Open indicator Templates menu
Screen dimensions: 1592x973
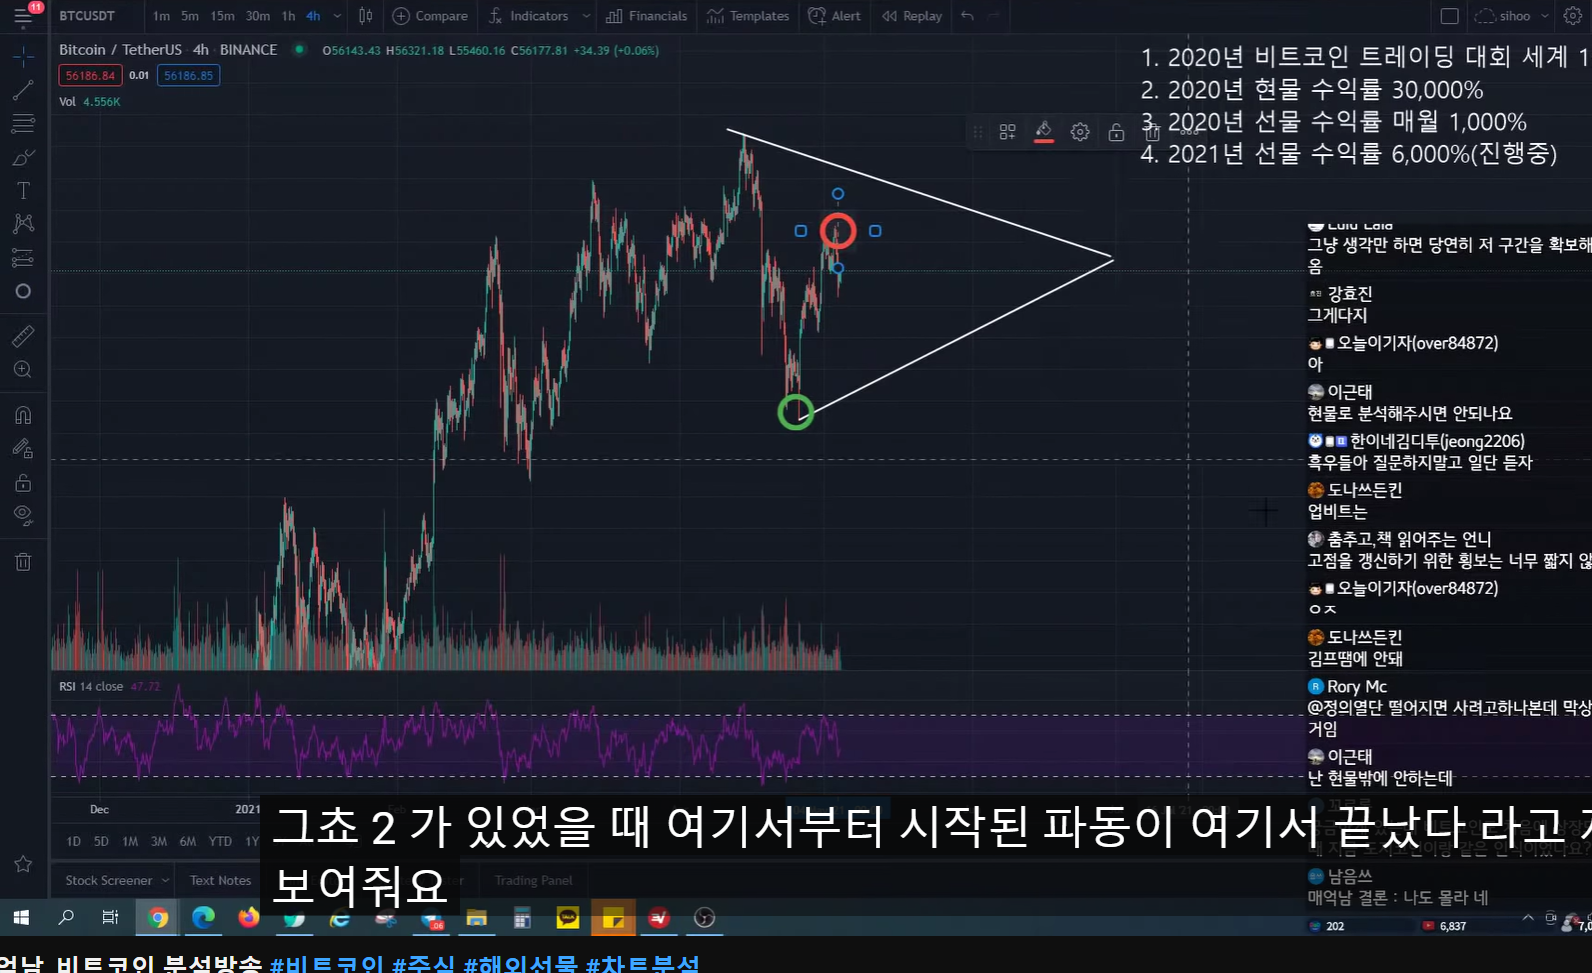click(750, 16)
